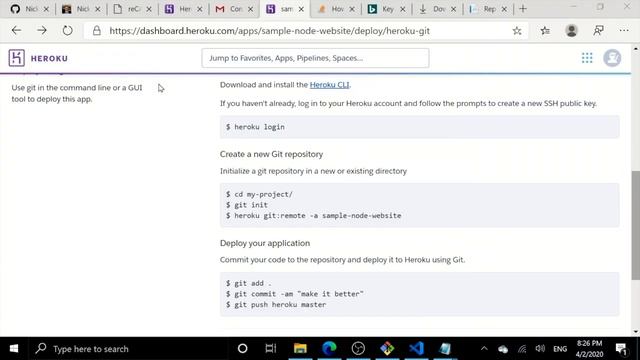This screenshot has width=640, height=360.
Task: Click the scrollbar down arrow
Action: click(x=636, y=332)
